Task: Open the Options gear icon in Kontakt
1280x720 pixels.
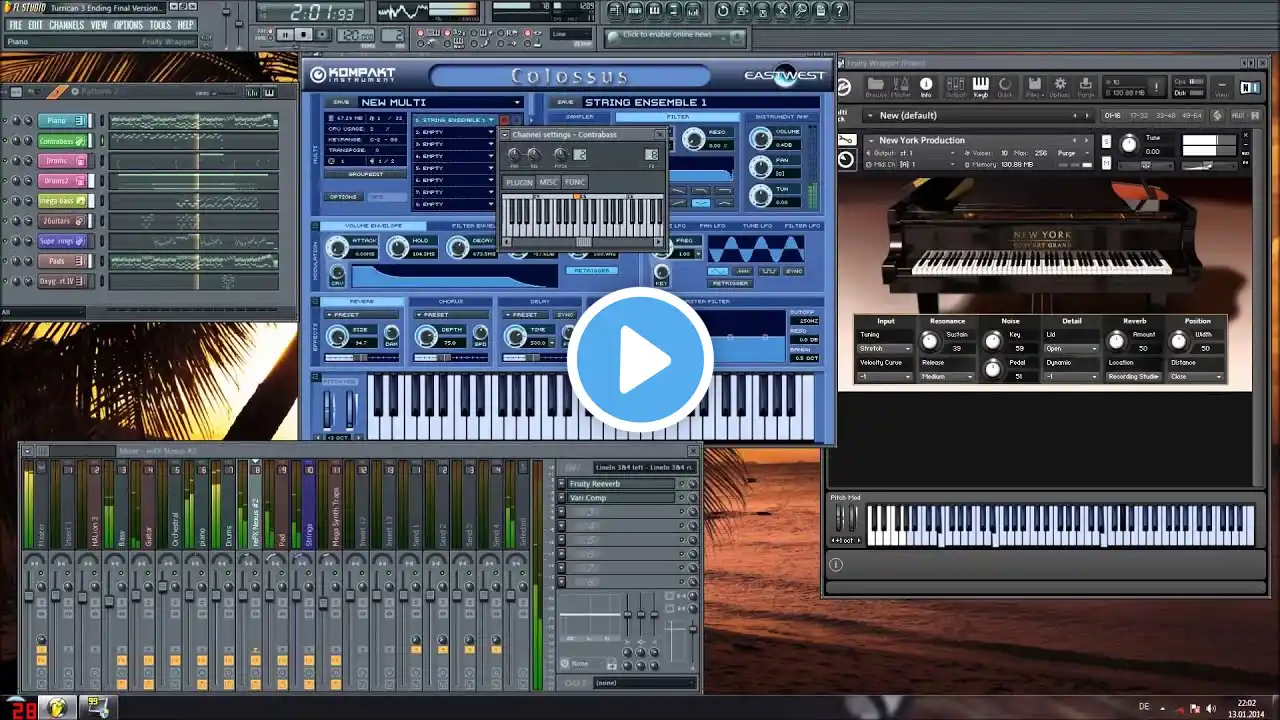Action: (1059, 87)
